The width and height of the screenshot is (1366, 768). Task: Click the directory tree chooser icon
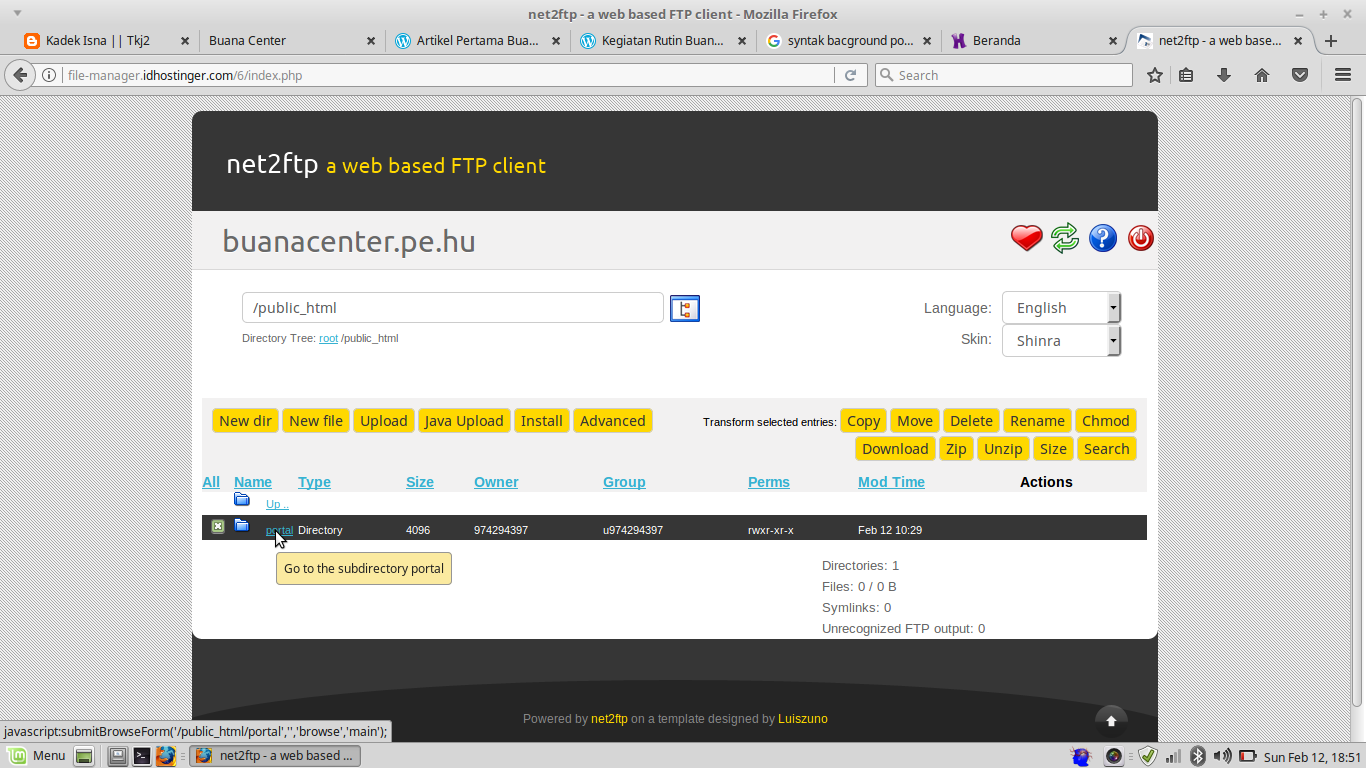[685, 308]
